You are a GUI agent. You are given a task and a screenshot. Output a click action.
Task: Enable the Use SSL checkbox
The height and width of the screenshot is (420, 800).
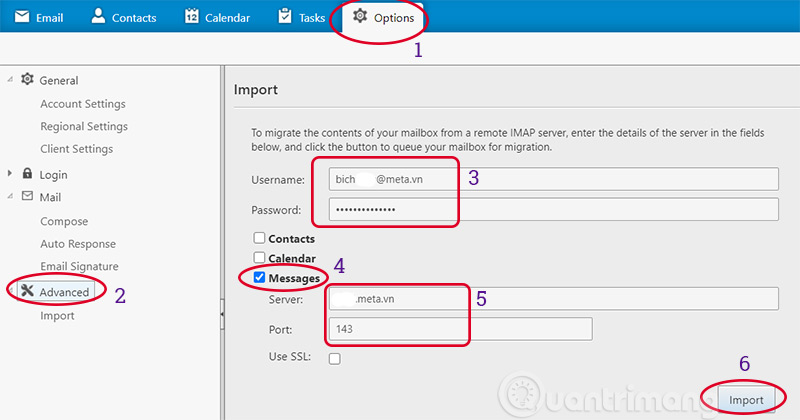[335, 358]
